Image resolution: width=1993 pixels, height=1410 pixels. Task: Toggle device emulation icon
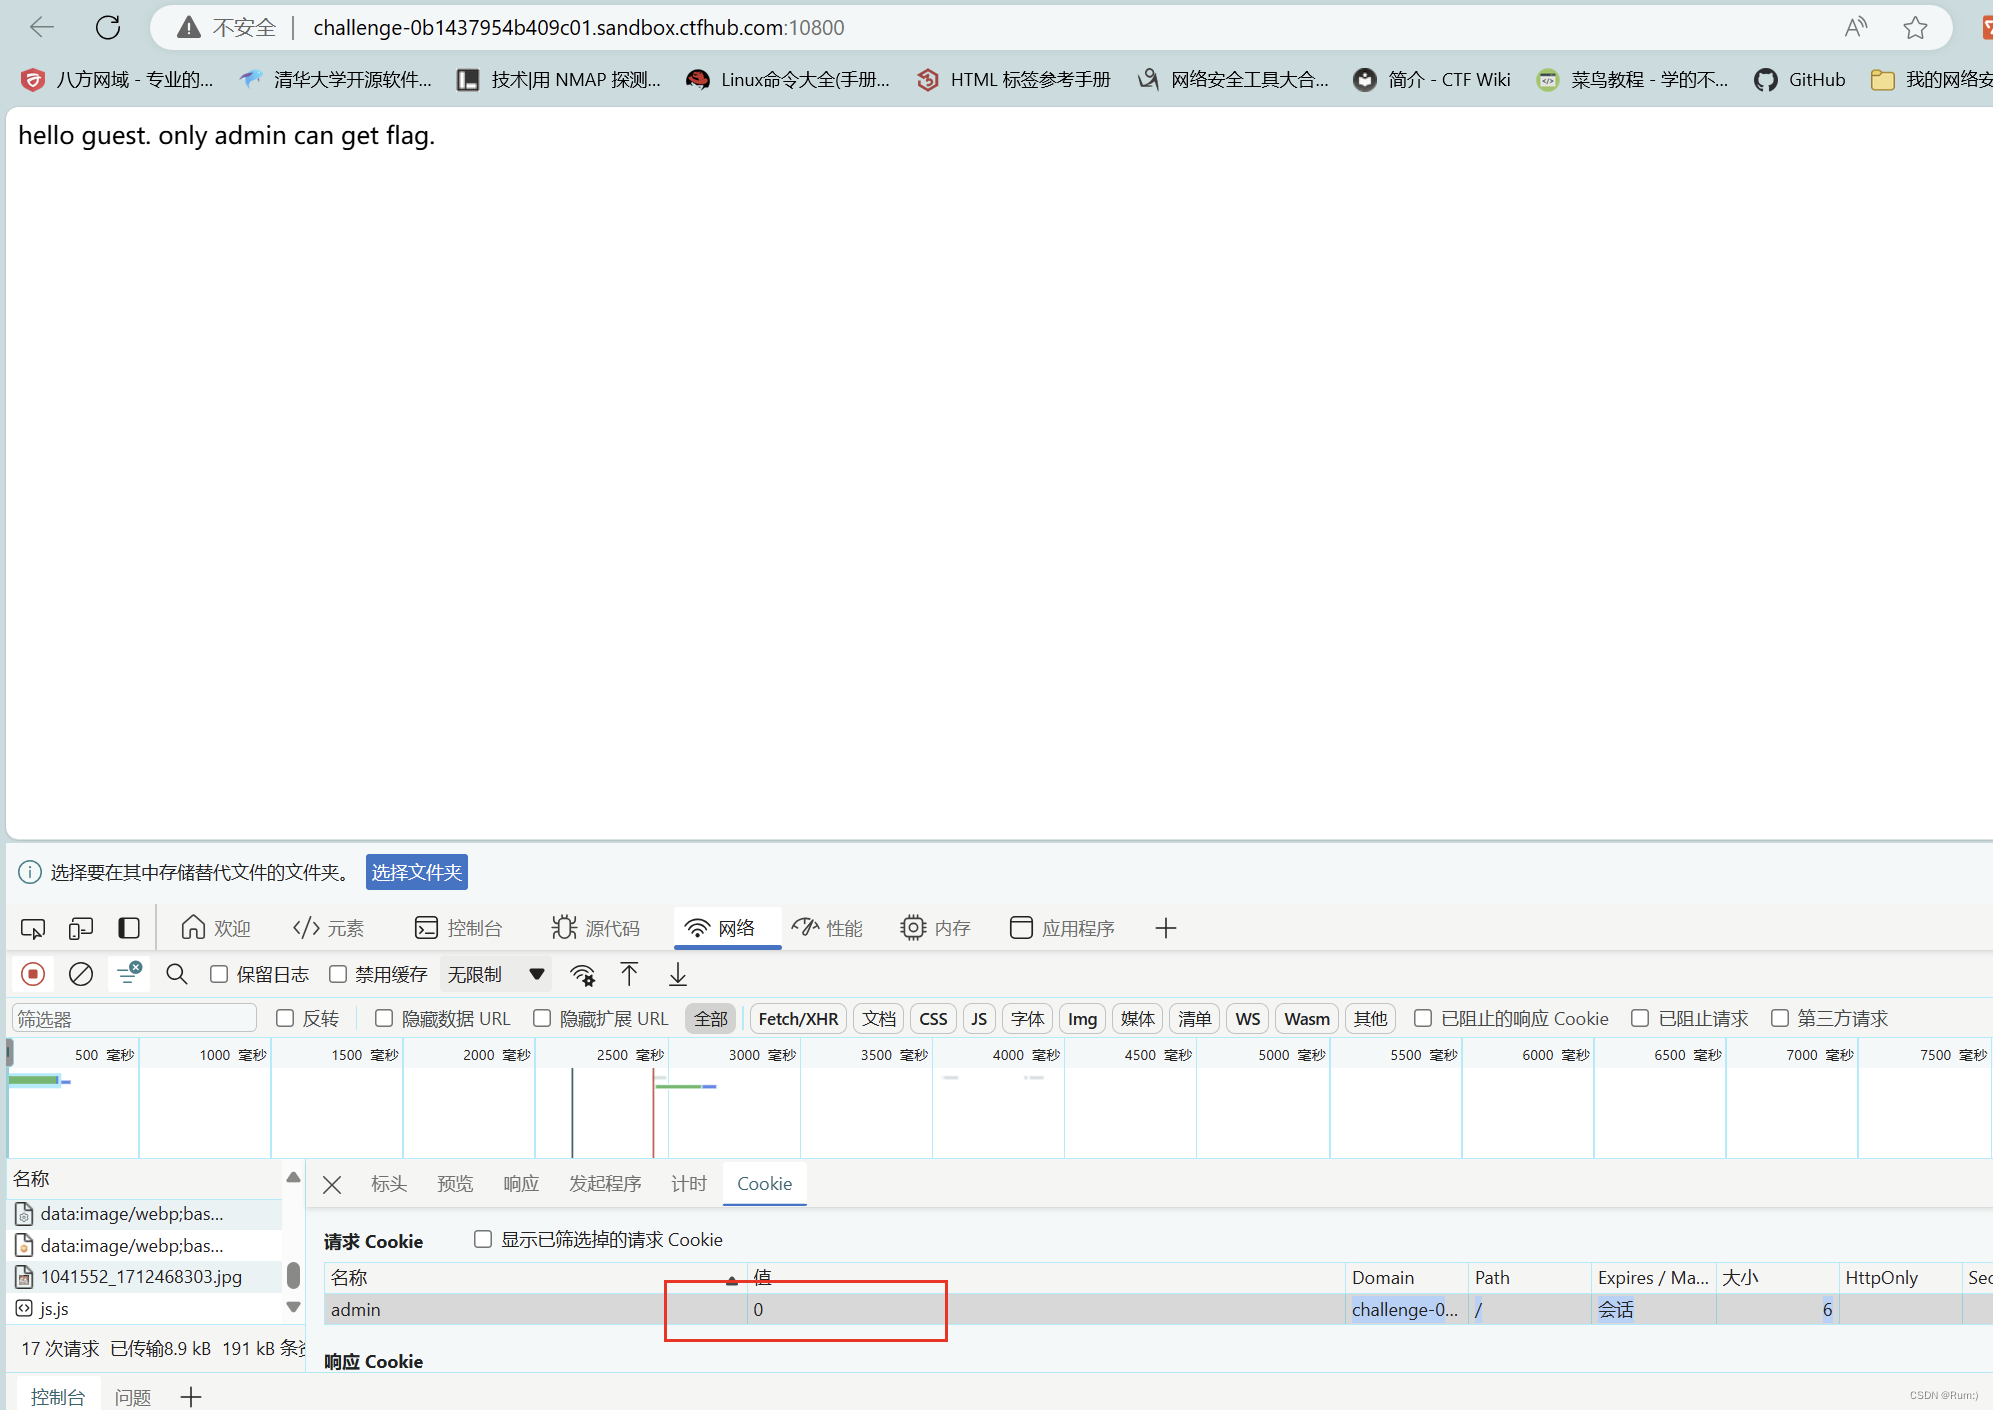click(81, 928)
